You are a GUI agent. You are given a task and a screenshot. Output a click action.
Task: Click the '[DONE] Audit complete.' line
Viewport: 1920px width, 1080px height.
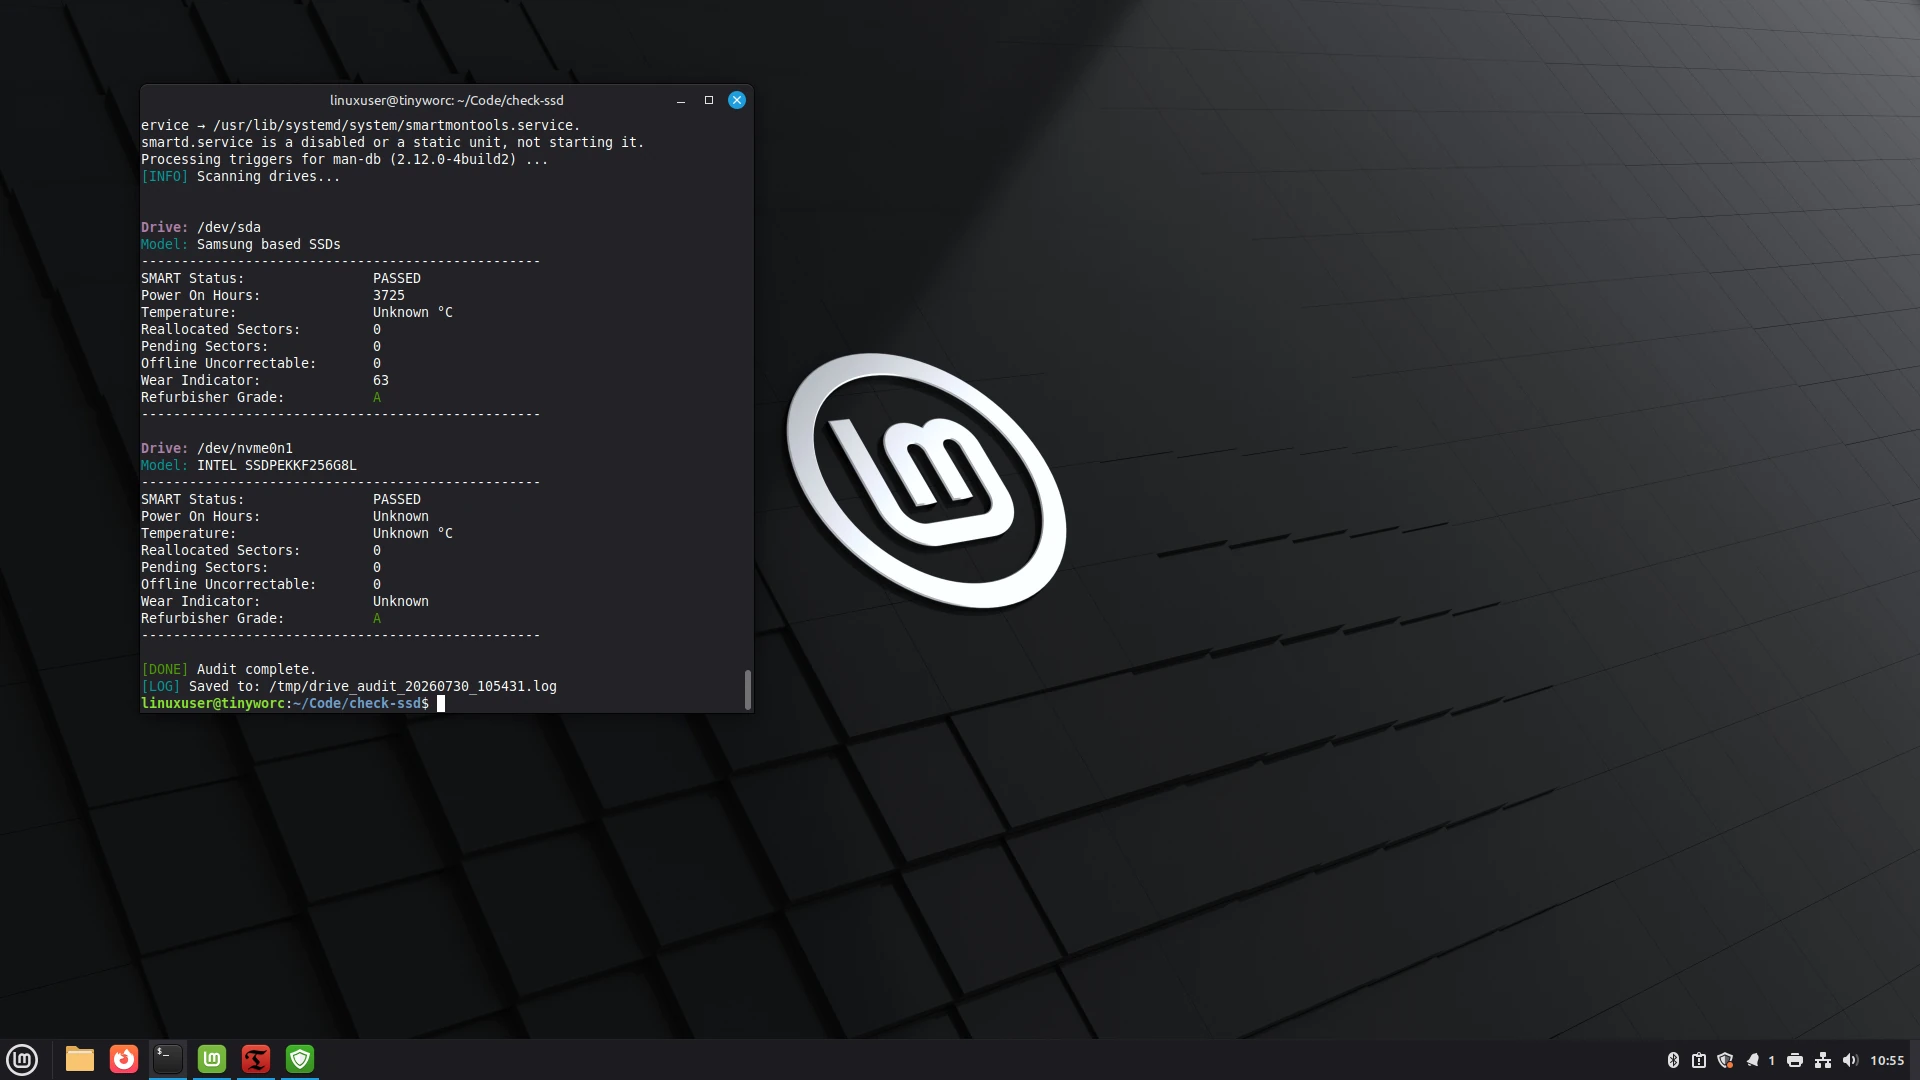click(x=229, y=670)
